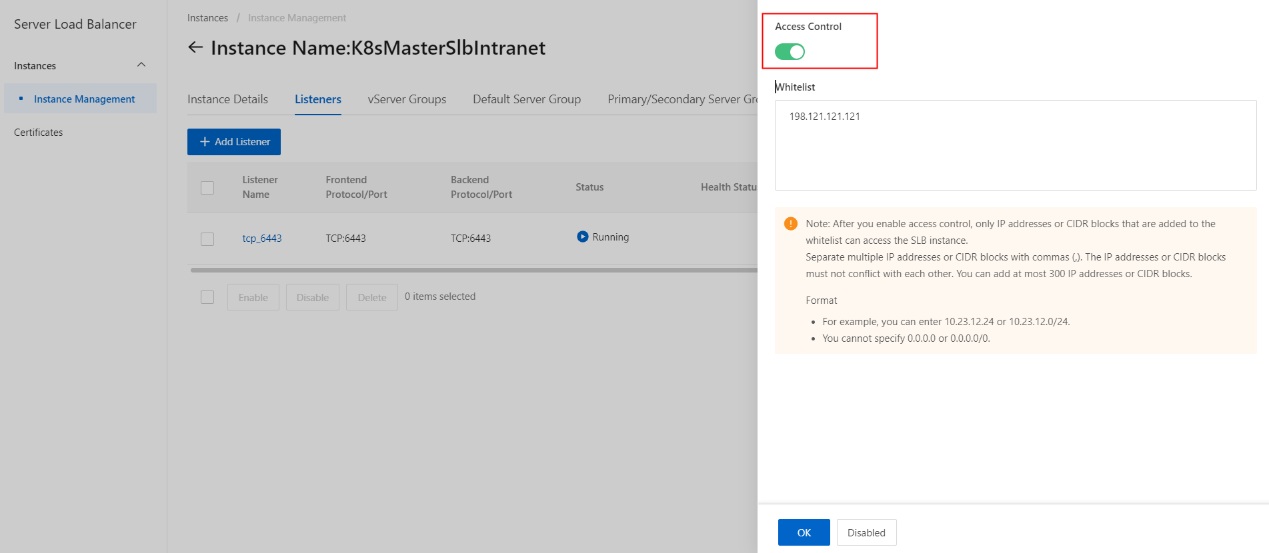Click the orange warning icon in the note
Screen dimensions: 1269x553
pos(791,224)
